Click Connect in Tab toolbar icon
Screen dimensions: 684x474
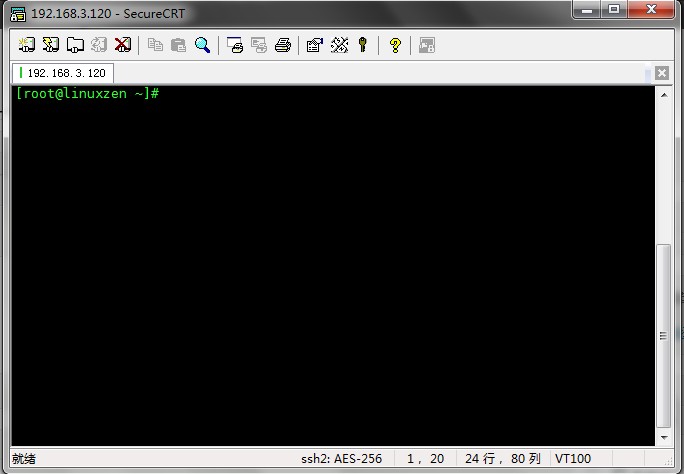pos(75,44)
